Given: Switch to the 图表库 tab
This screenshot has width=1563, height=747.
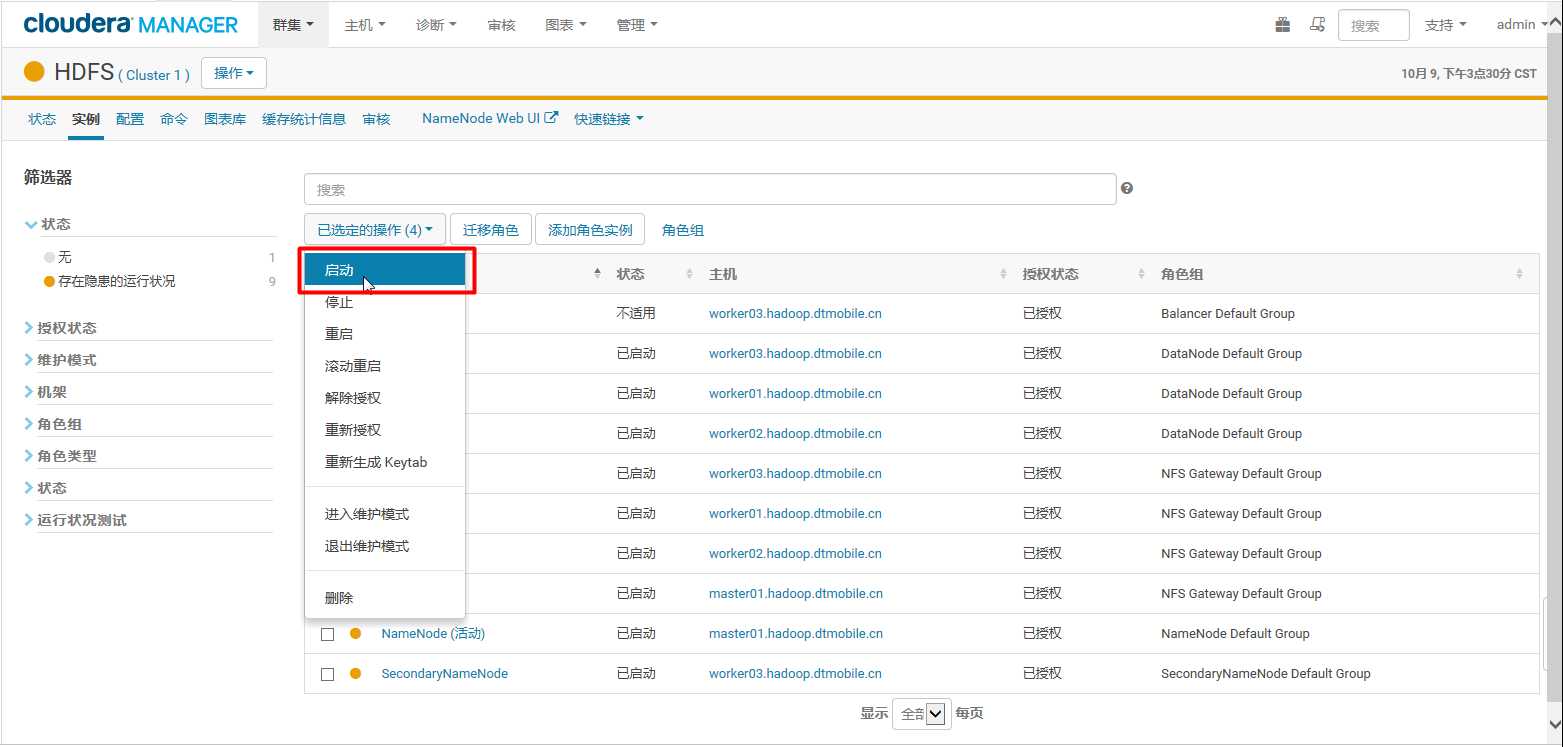Looking at the screenshot, I should click(x=225, y=119).
